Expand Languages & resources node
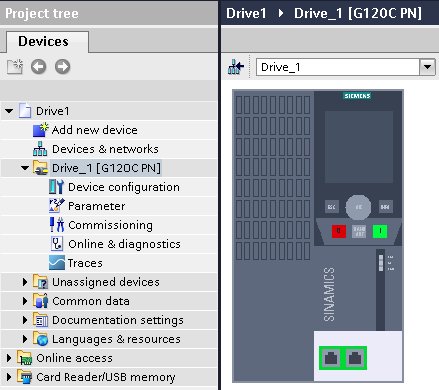This screenshot has width=439, height=390. 25,339
